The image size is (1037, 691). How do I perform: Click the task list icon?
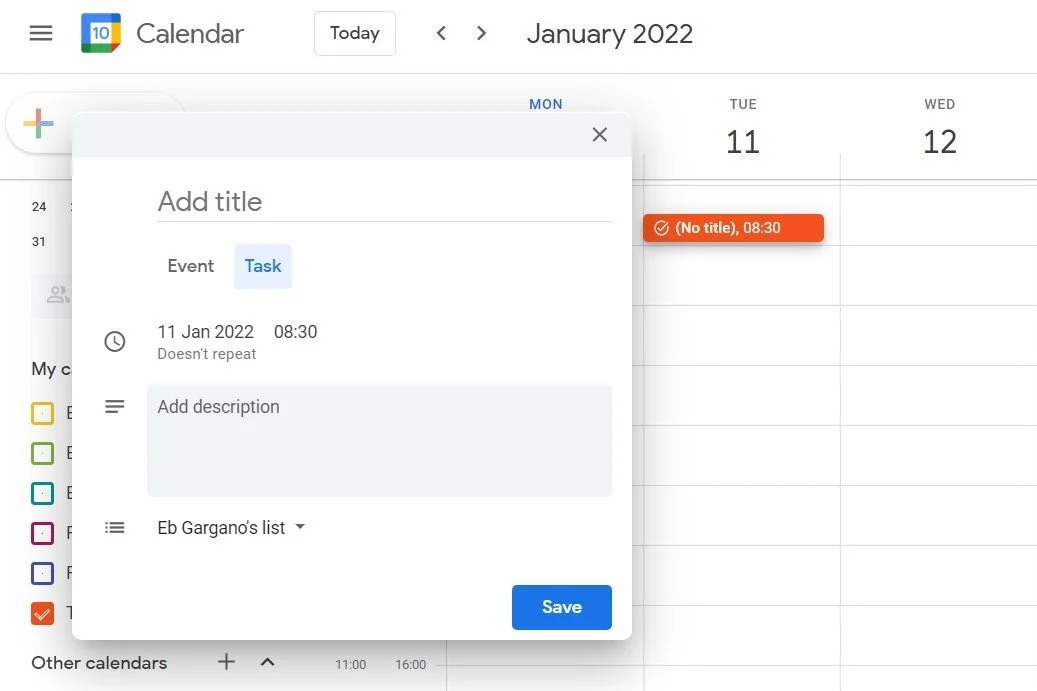click(115, 528)
